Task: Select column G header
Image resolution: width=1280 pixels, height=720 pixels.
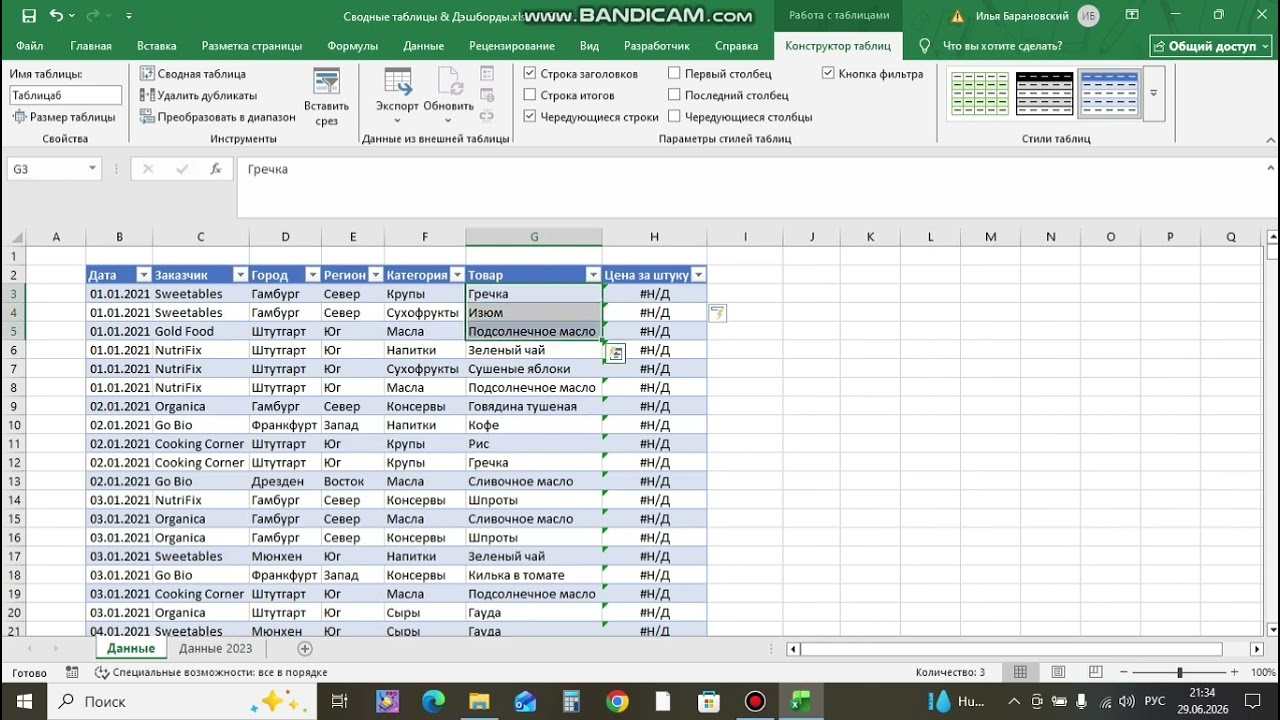Action: coord(534,237)
